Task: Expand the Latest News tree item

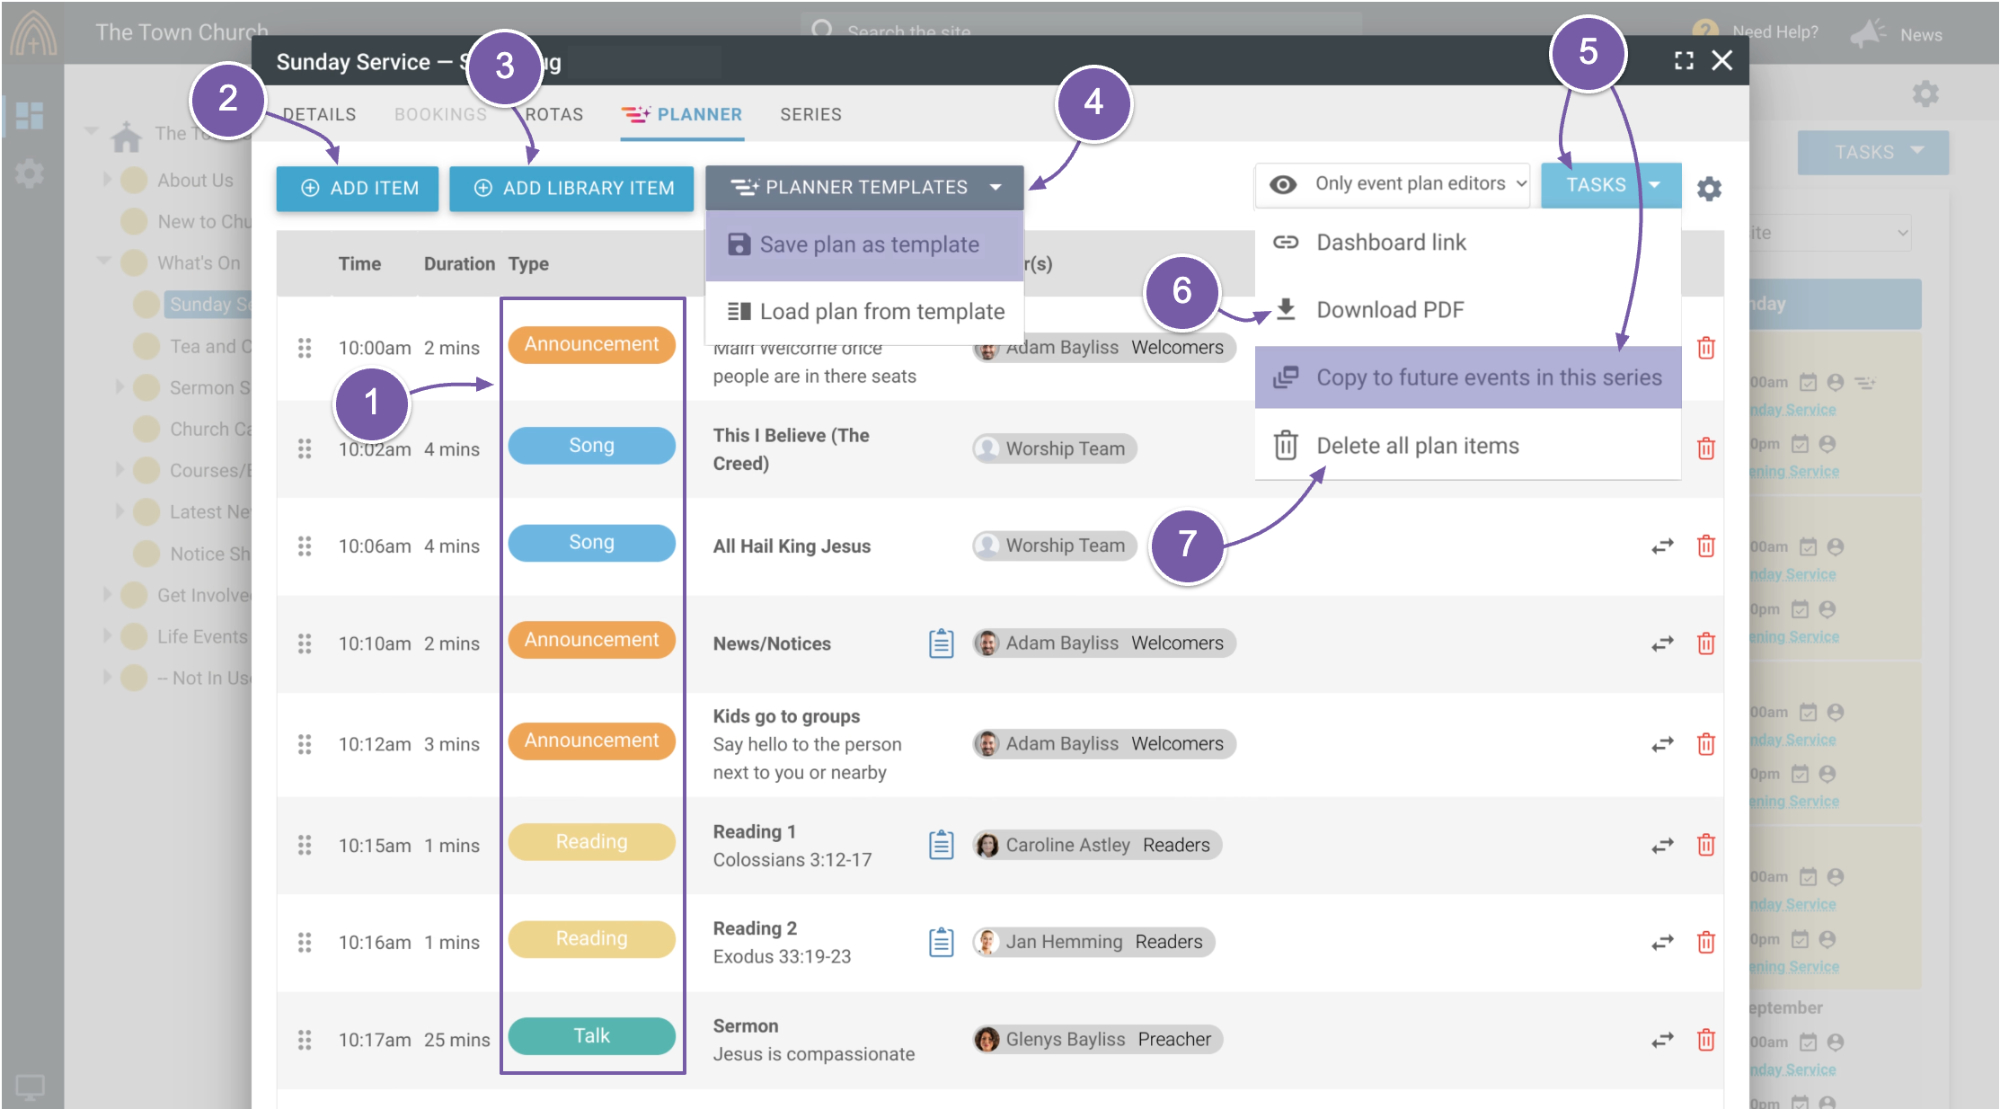Action: [120, 512]
